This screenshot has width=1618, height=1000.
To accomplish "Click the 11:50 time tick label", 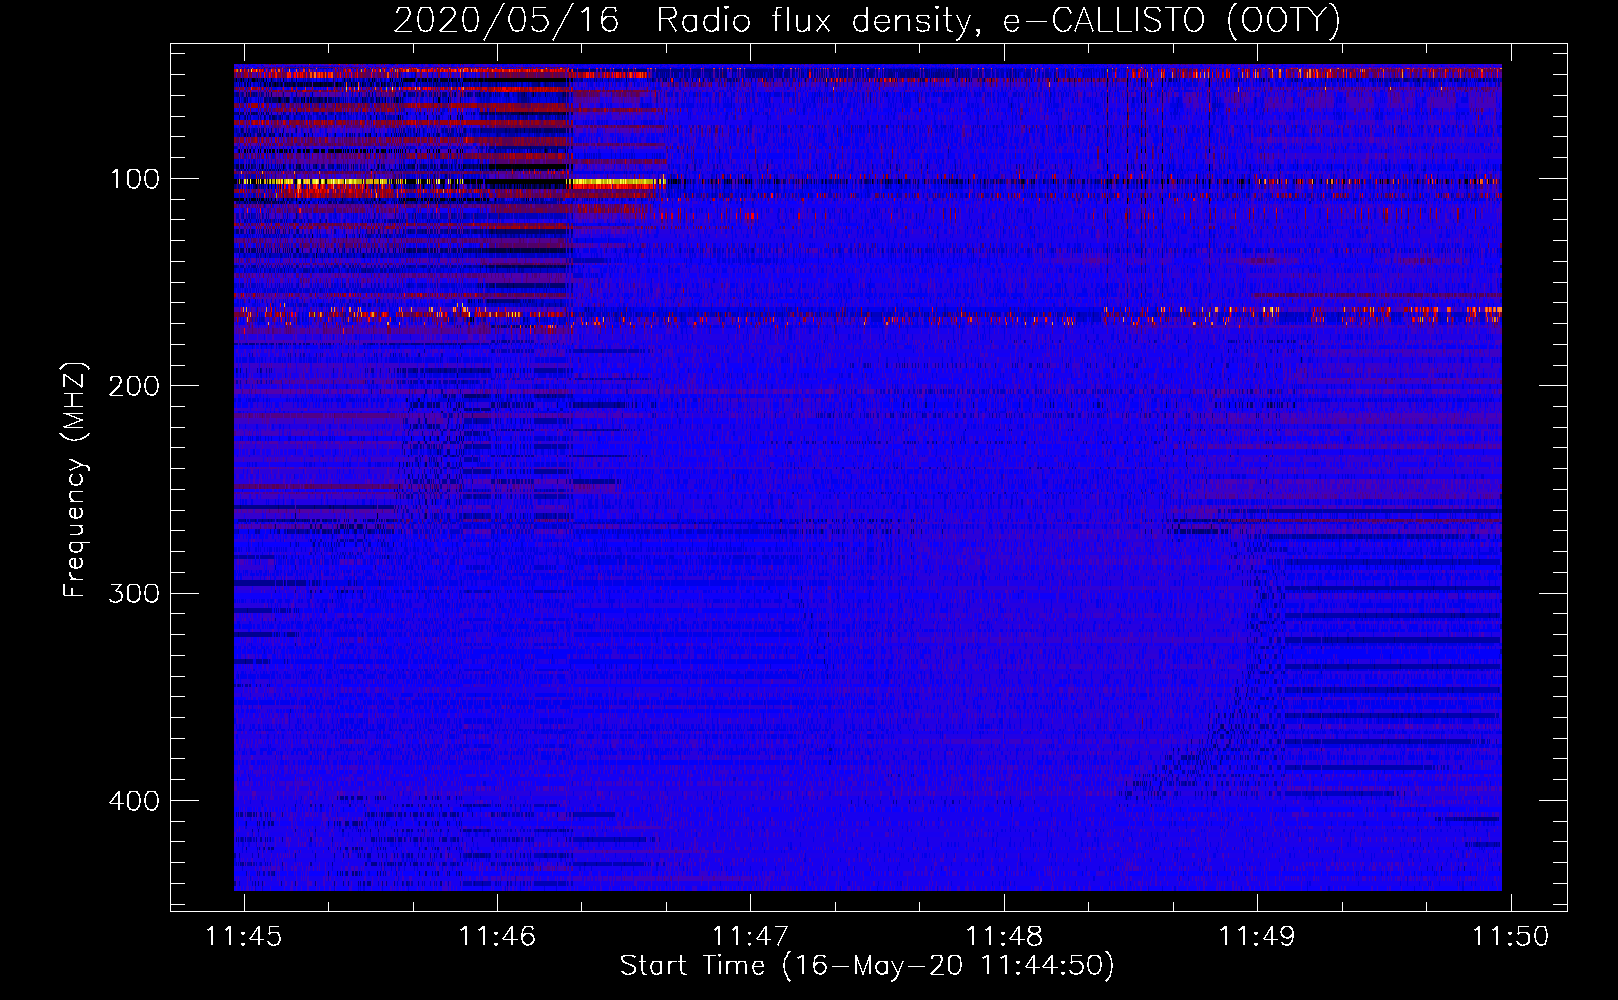I will click(x=1510, y=936).
